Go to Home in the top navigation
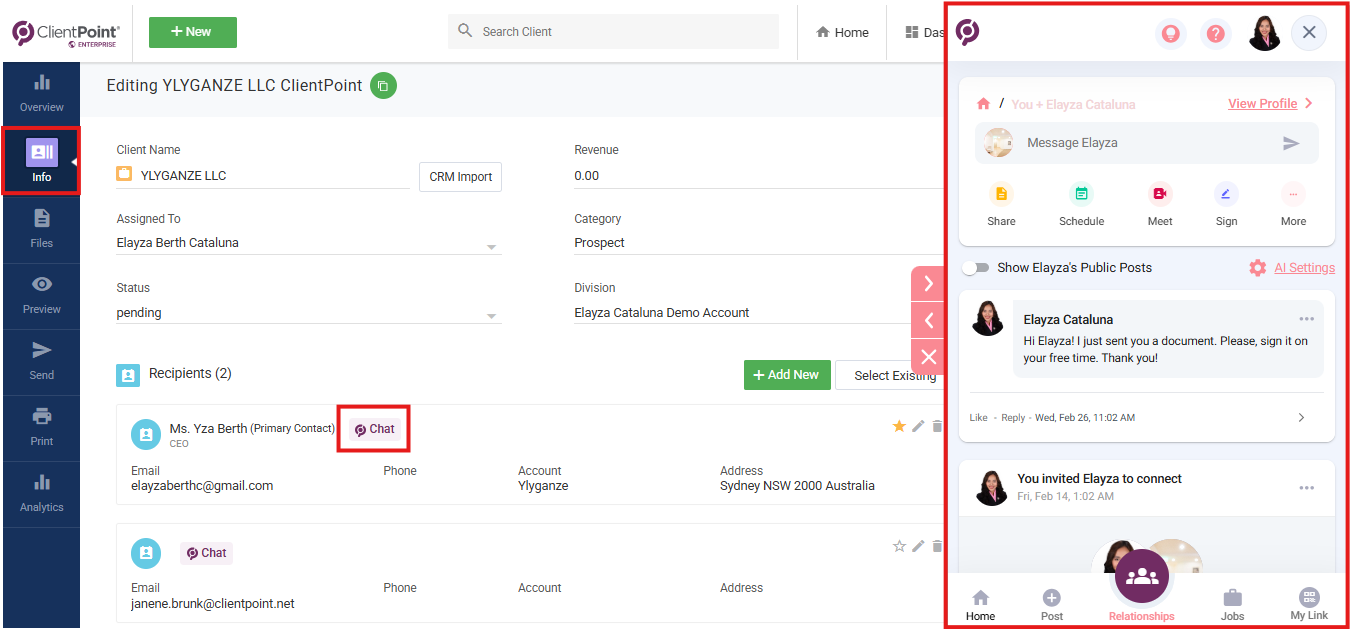 click(842, 32)
